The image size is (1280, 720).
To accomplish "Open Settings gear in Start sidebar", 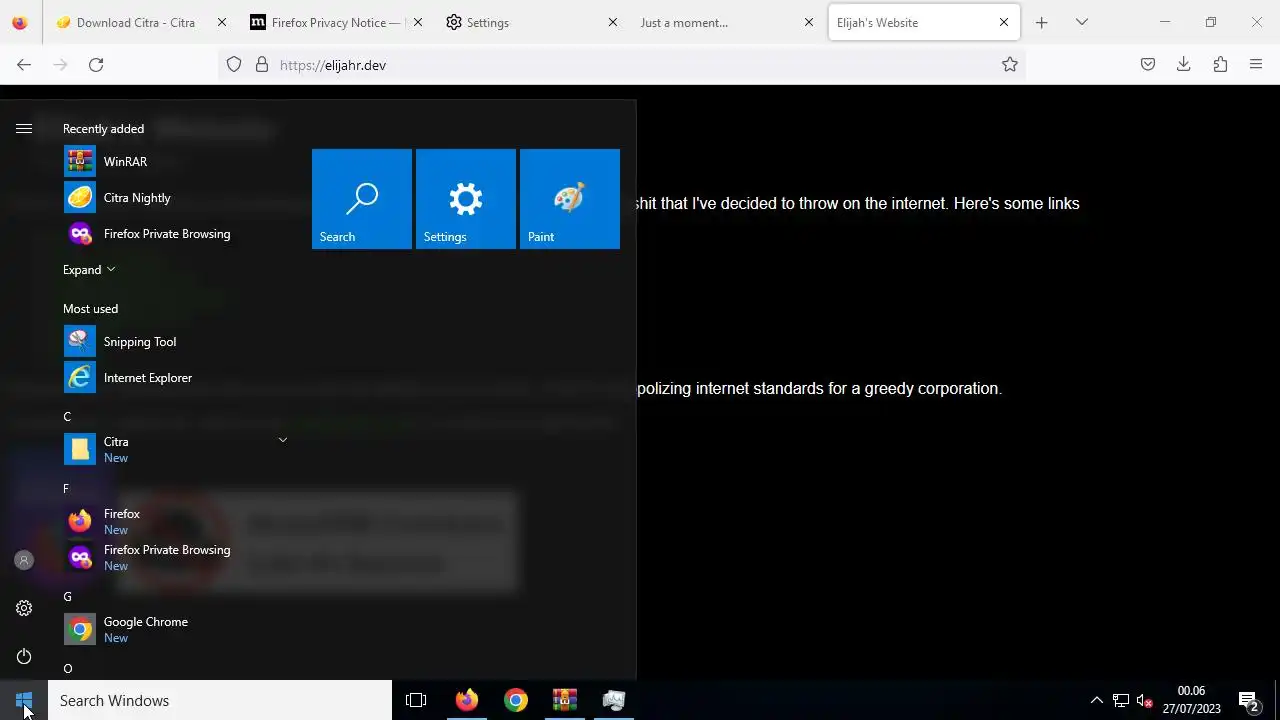I will point(24,608).
